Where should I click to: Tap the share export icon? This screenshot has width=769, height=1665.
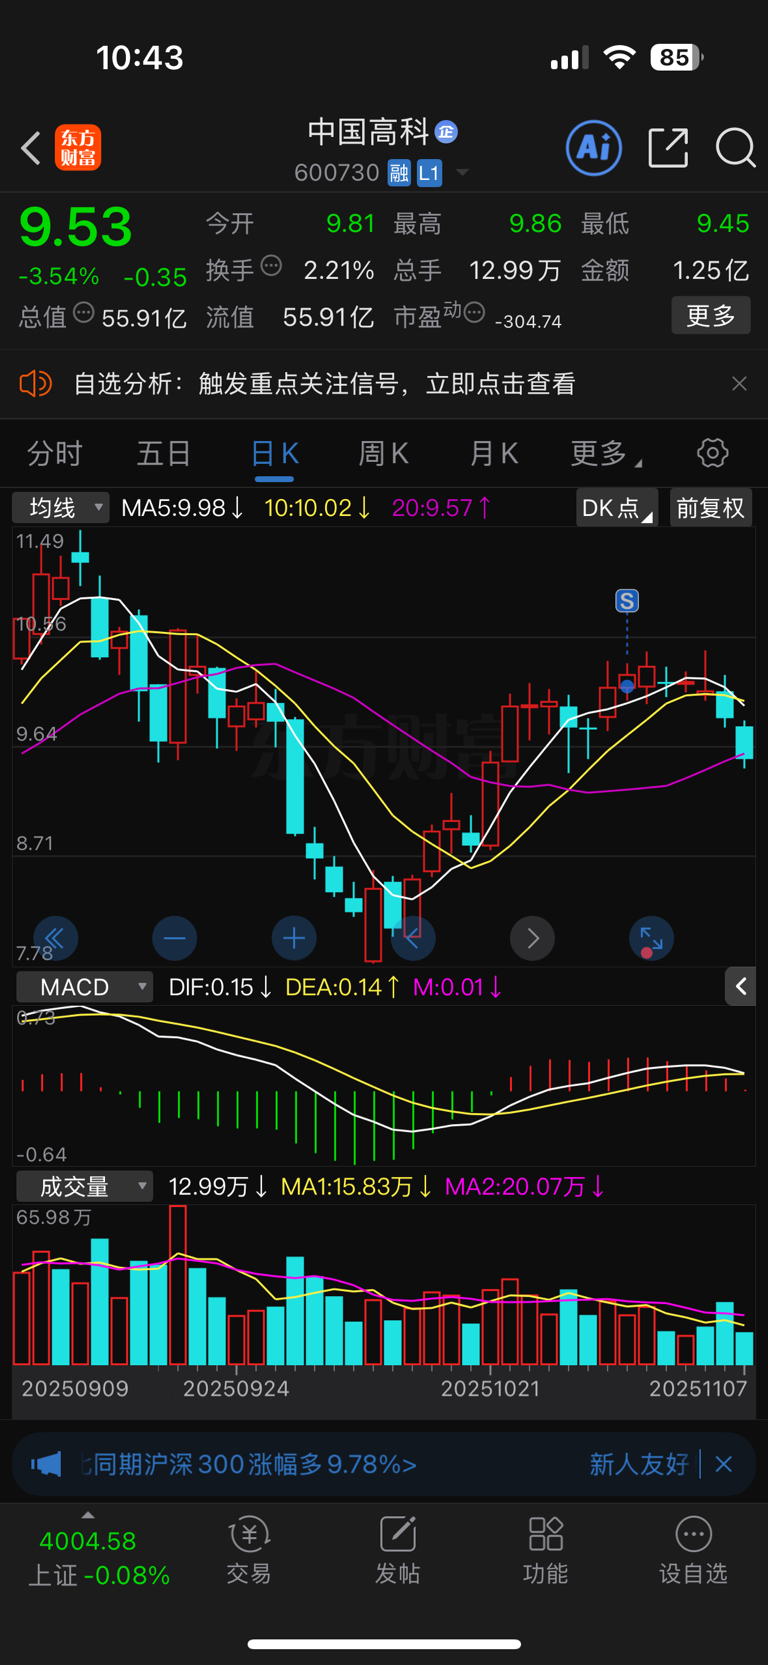[668, 148]
